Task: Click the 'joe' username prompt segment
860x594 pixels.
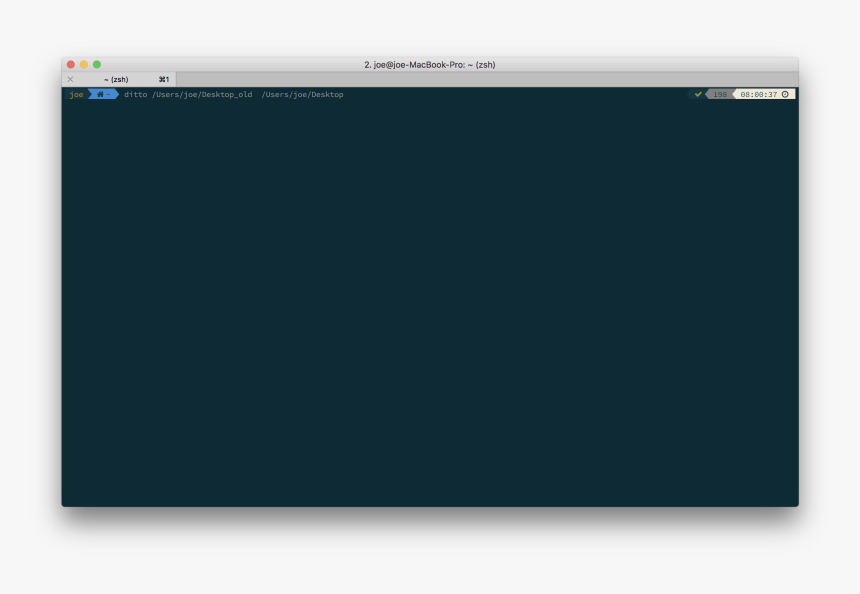Action: click(76, 94)
